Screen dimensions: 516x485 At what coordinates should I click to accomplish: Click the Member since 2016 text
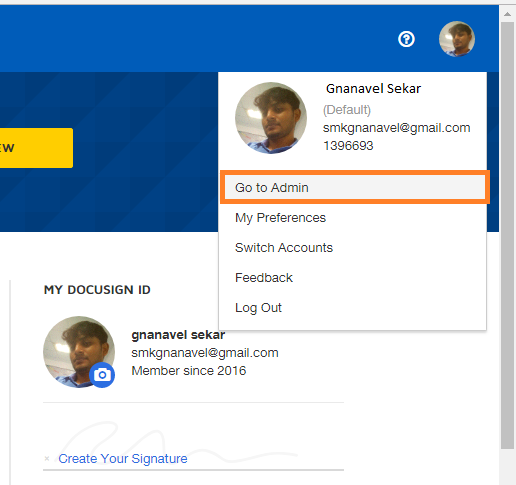pos(189,371)
